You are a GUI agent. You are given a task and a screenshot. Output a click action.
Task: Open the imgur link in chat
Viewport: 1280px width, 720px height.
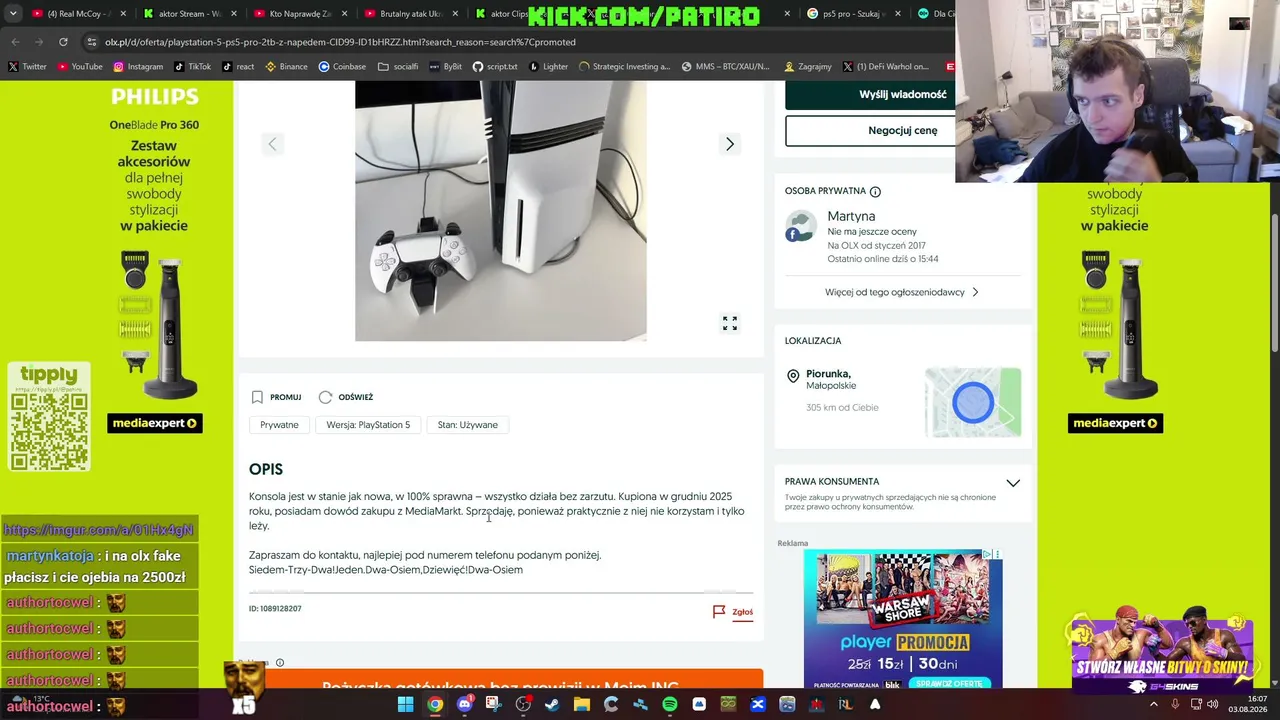pyautogui.click(x=98, y=530)
